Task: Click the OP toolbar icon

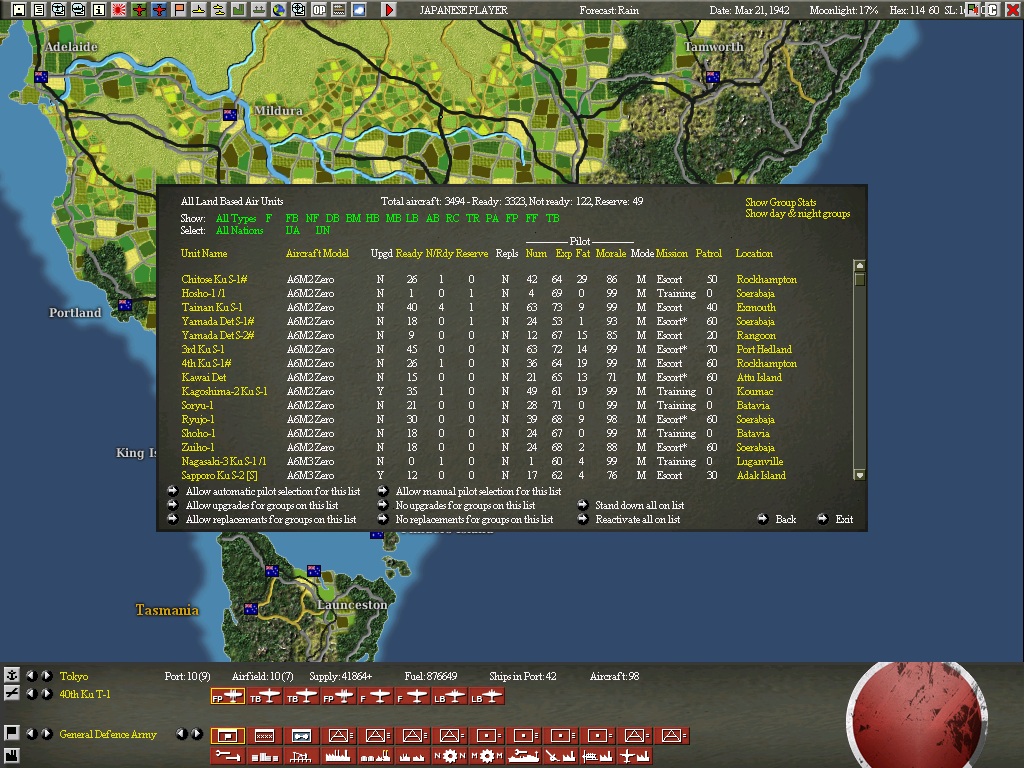Action: click(x=319, y=9)
